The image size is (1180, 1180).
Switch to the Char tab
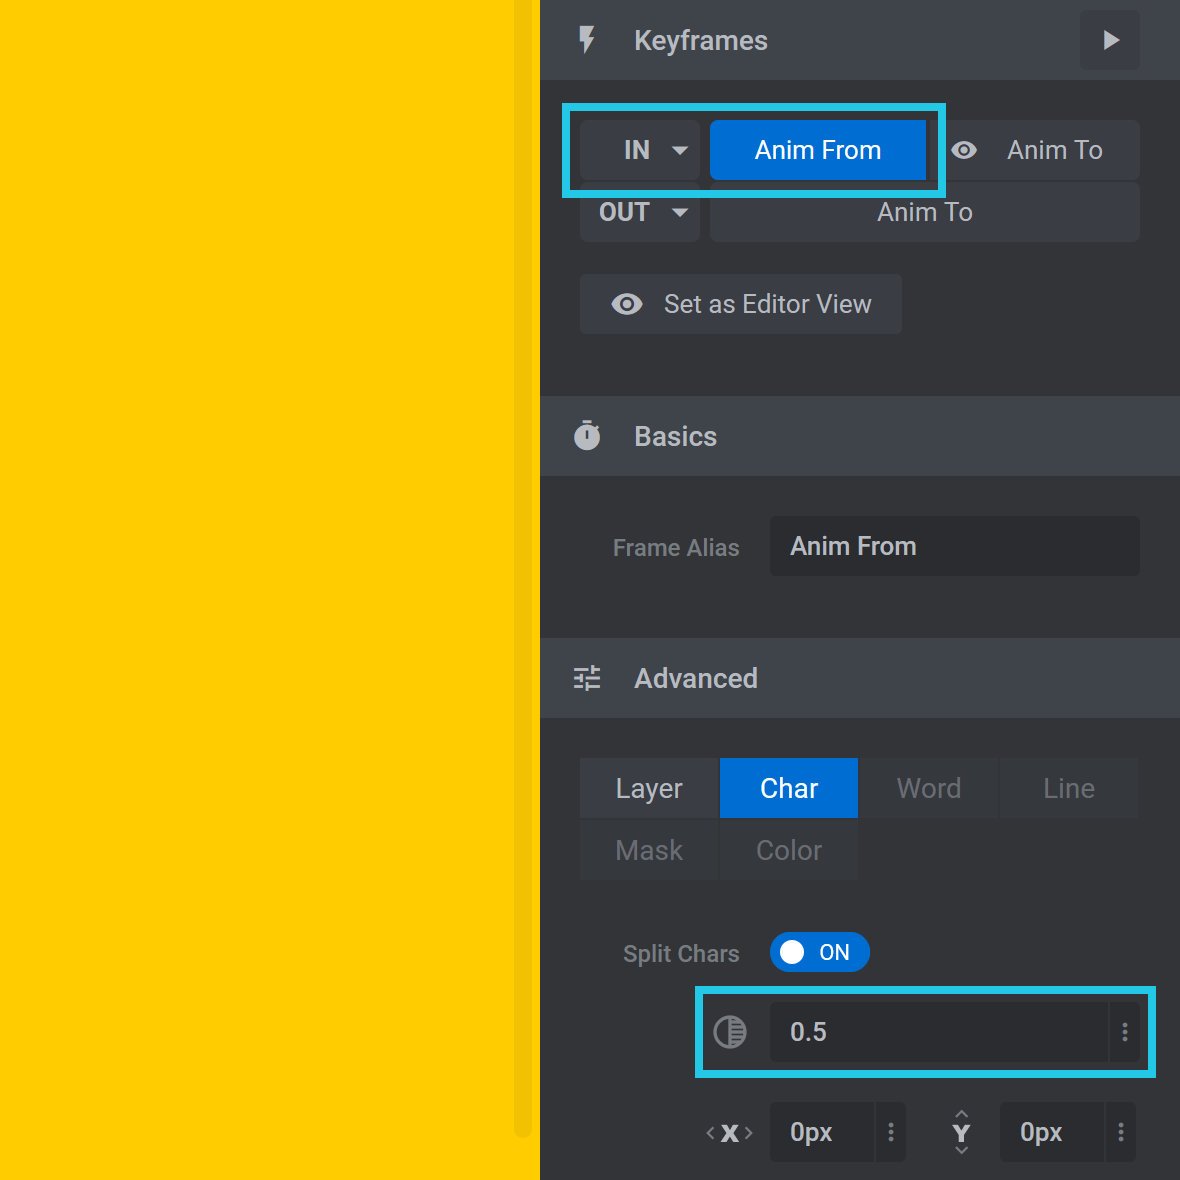coord(789,788)
